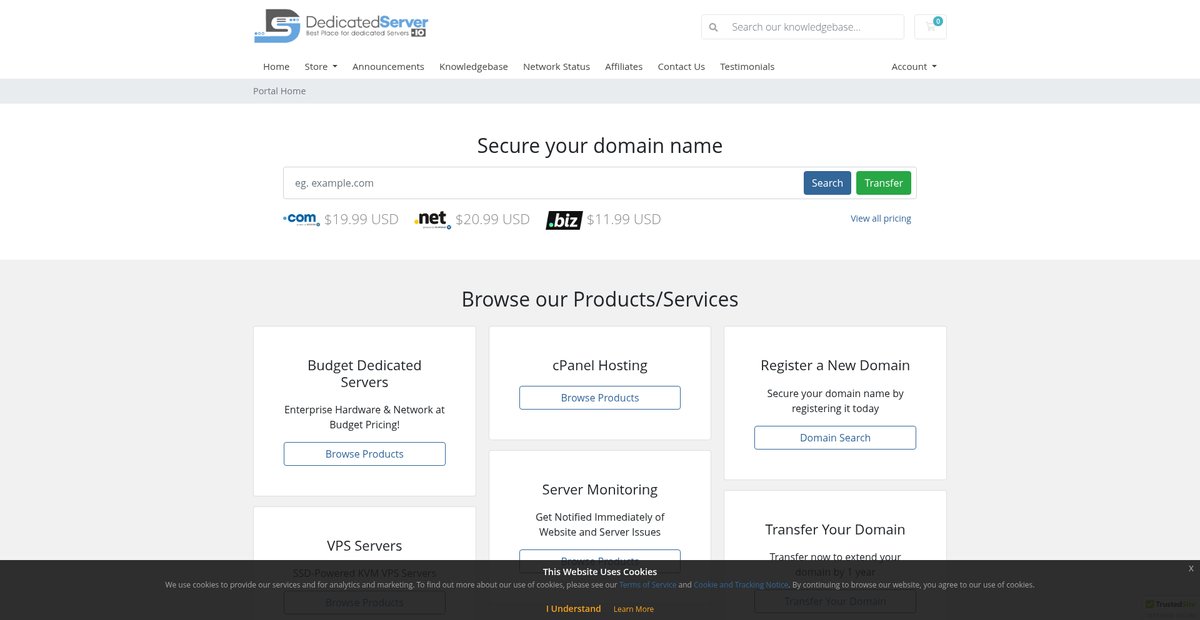Click I Understand in cookie banner

click(x=573, y=608)
